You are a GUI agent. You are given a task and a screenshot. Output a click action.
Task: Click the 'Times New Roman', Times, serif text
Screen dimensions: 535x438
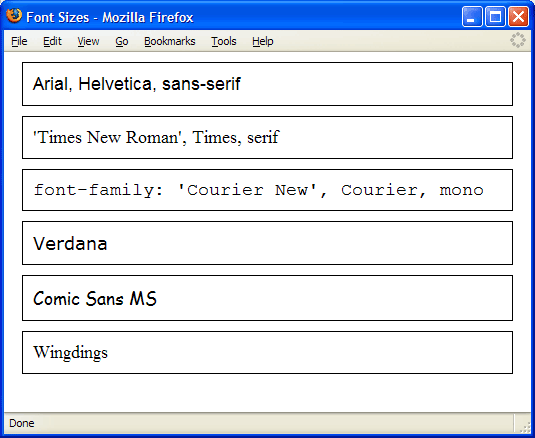[156, 137]
